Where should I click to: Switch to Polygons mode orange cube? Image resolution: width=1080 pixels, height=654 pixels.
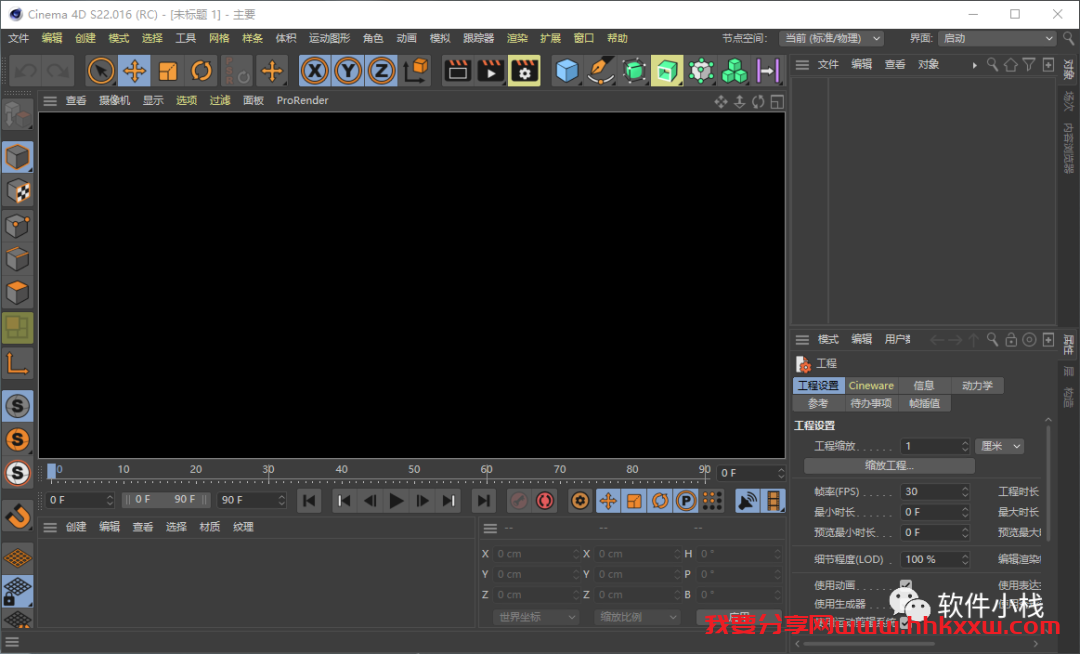17,293
